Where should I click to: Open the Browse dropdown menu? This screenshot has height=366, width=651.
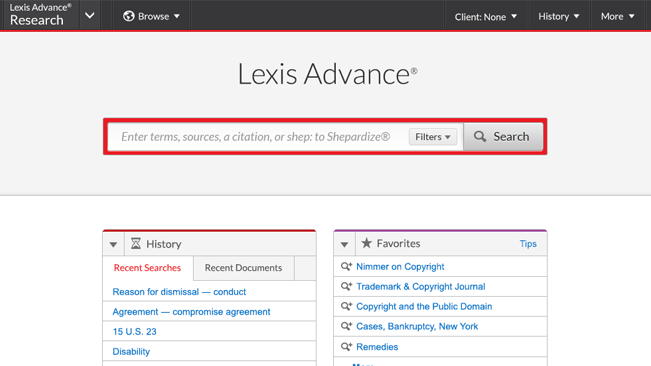point(151,16)
